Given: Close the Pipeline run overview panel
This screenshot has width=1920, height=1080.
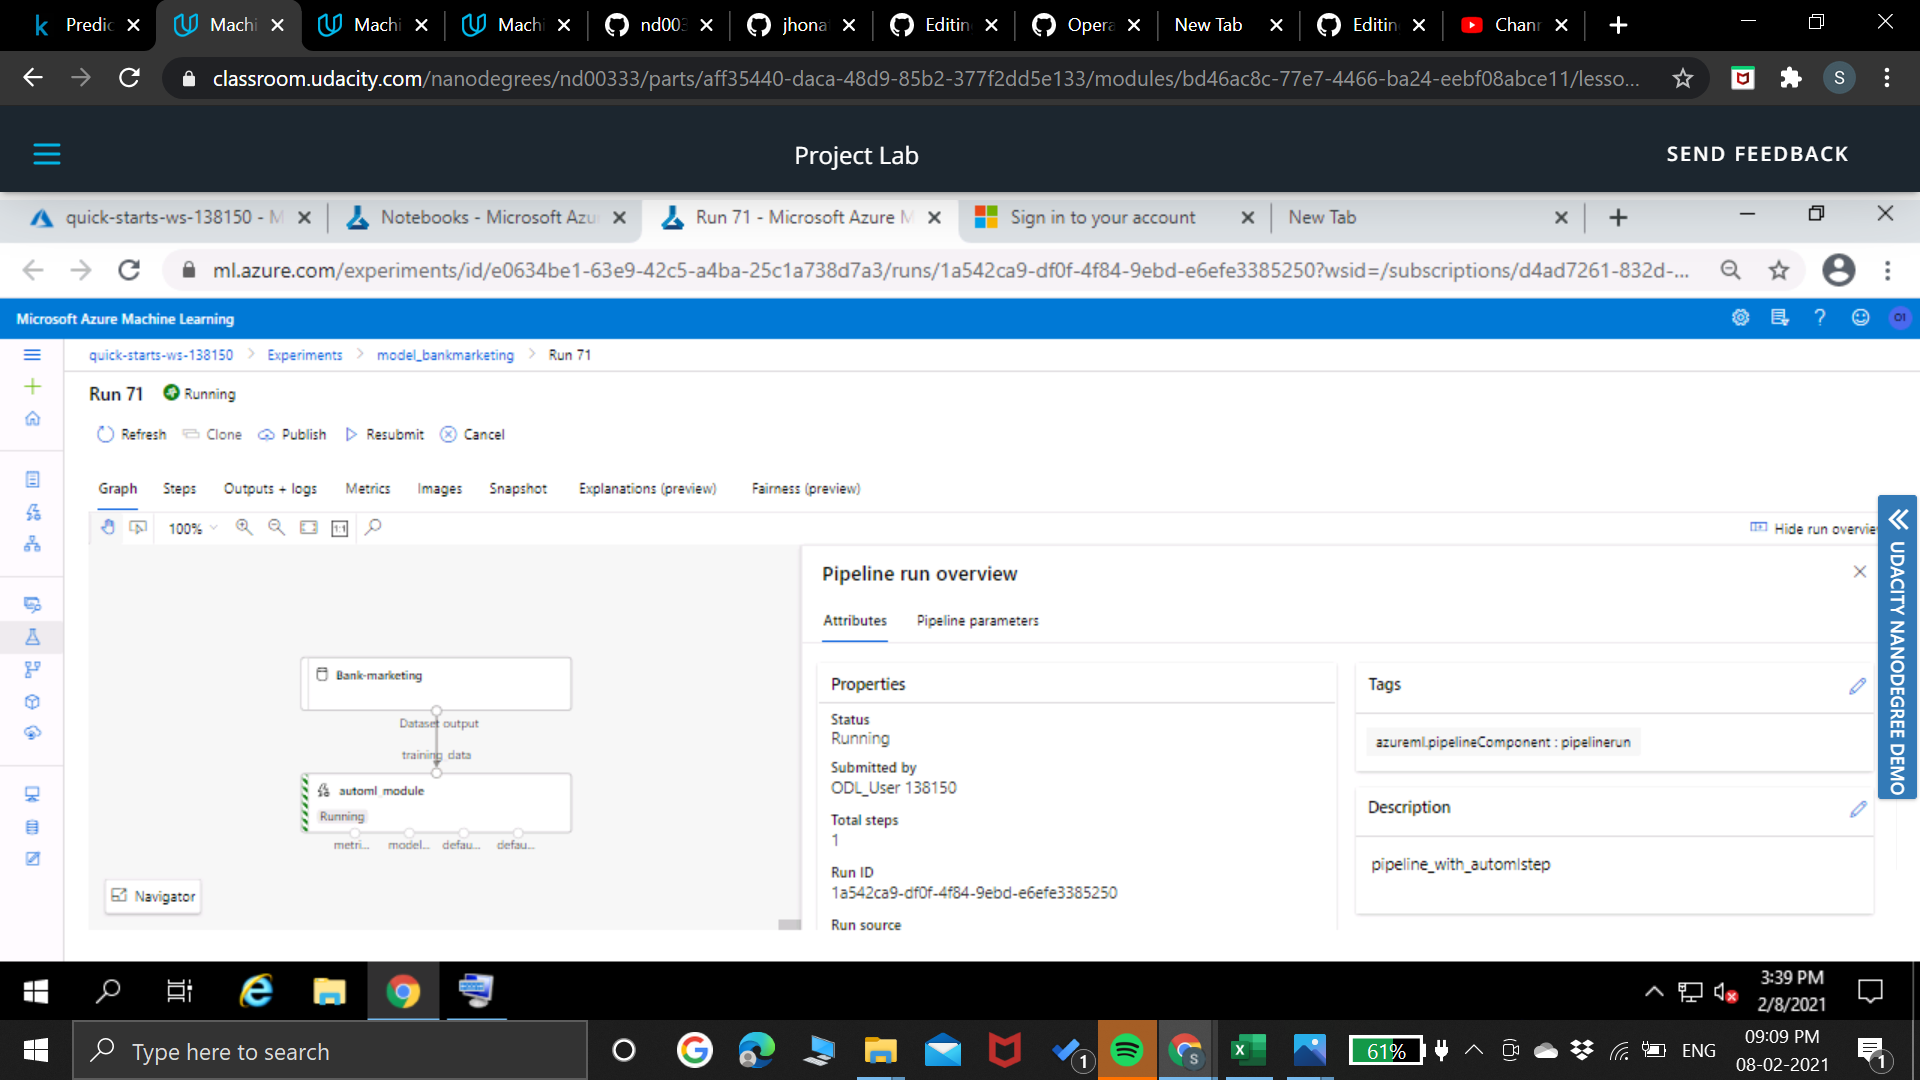Looking at the screenshot, I should click(1860, 572).
